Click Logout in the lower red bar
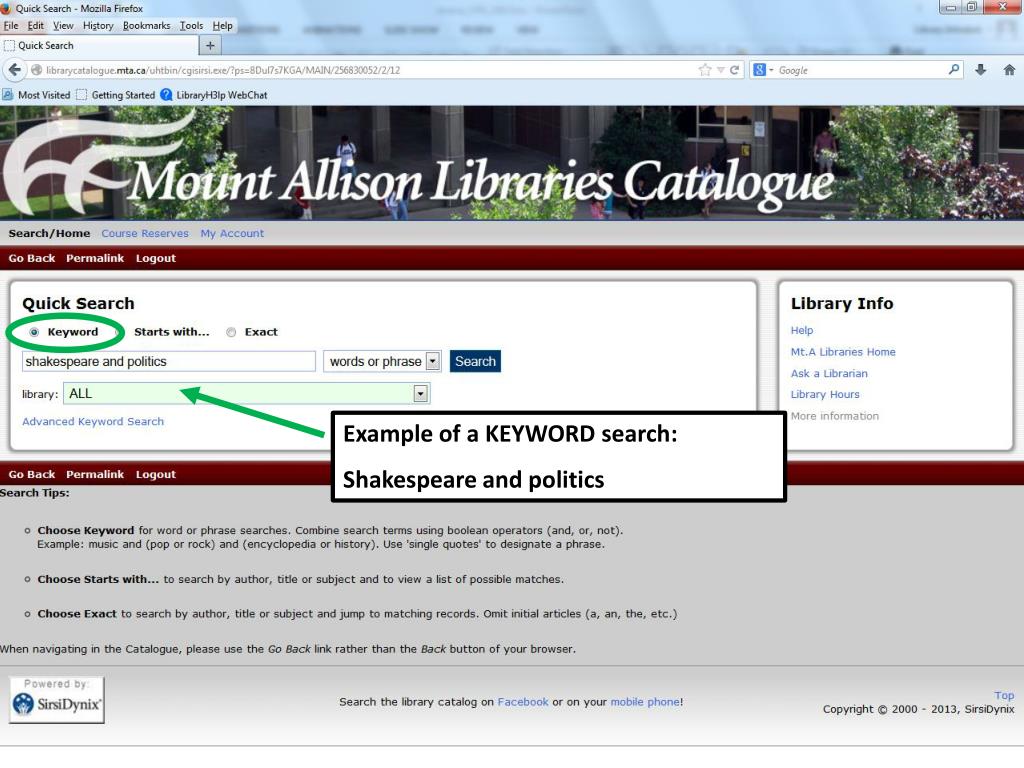This screenshot has width=1024, height=768. pos(155,474)
